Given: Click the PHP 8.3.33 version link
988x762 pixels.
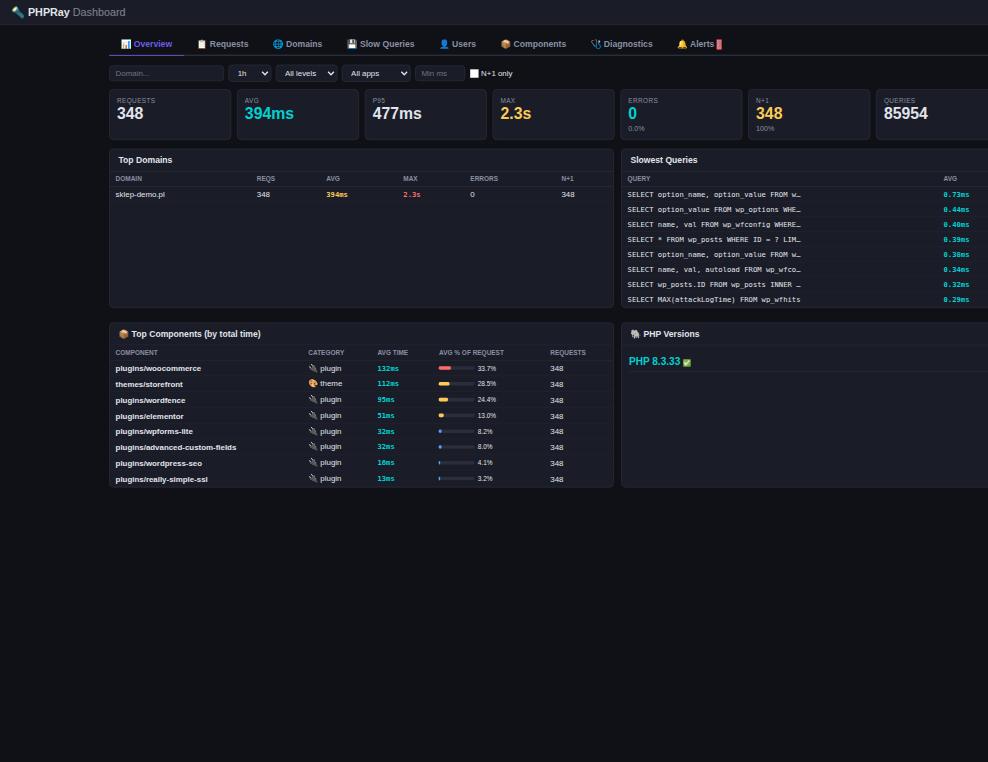Looking at the screenshot, I should tap(654, 362).
